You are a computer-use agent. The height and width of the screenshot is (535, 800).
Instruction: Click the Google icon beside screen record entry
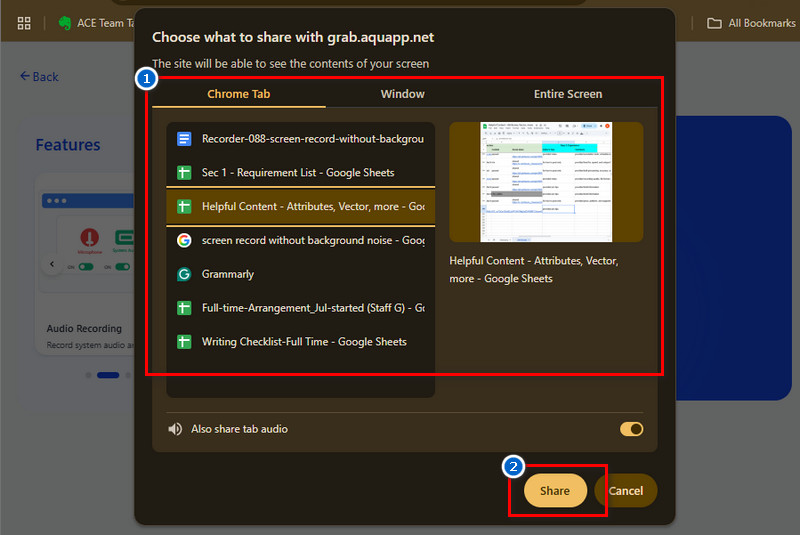[184, 240]
